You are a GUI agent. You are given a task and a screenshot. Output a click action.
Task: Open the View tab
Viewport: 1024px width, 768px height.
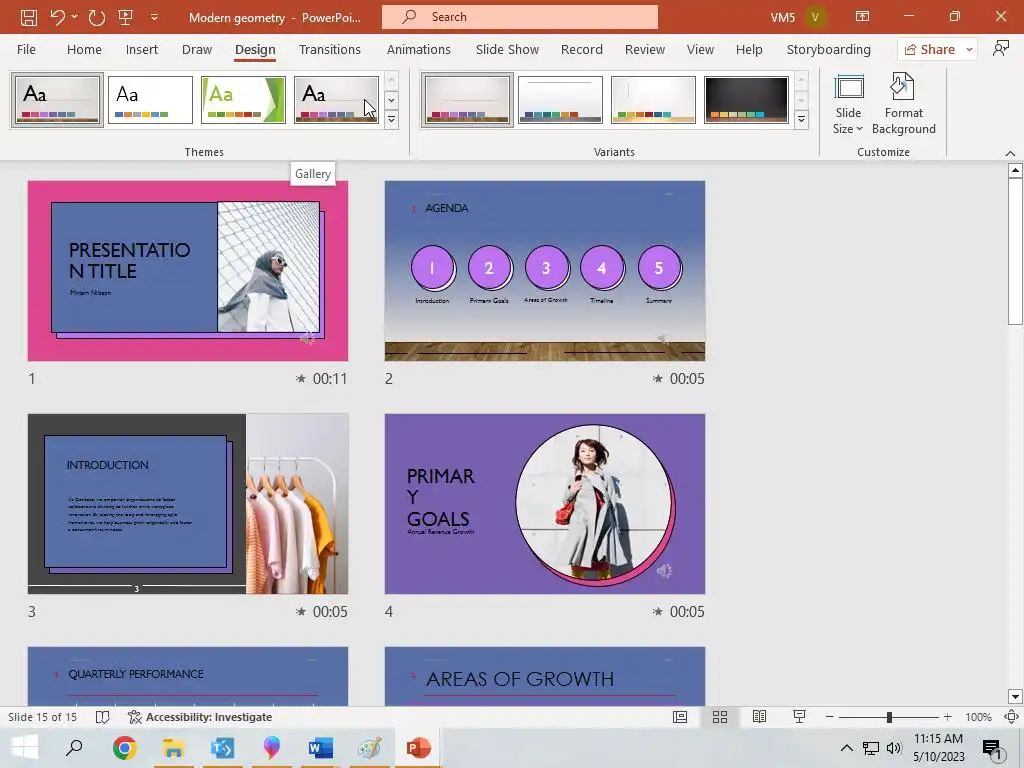700,50
